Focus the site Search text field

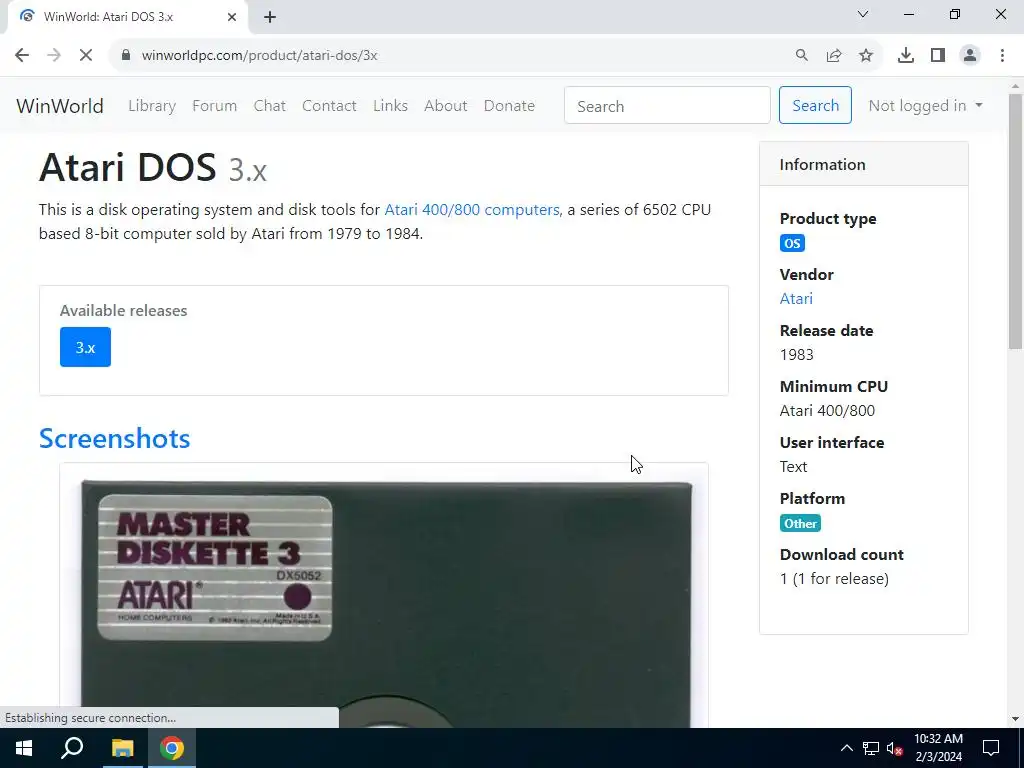(x=667, y=105)
